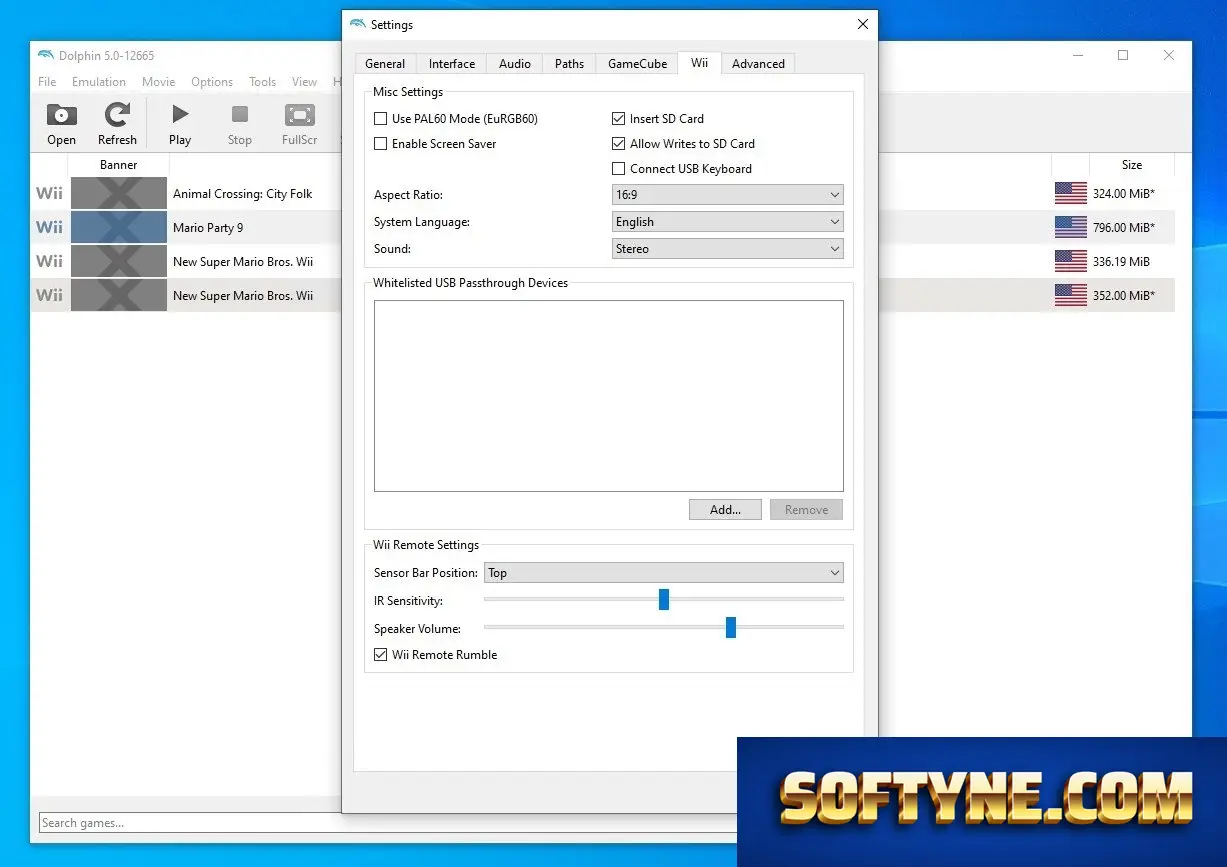1227x867 pixels.
Task: Switch to the GameCube tab
Action: (x=637, y=64)
